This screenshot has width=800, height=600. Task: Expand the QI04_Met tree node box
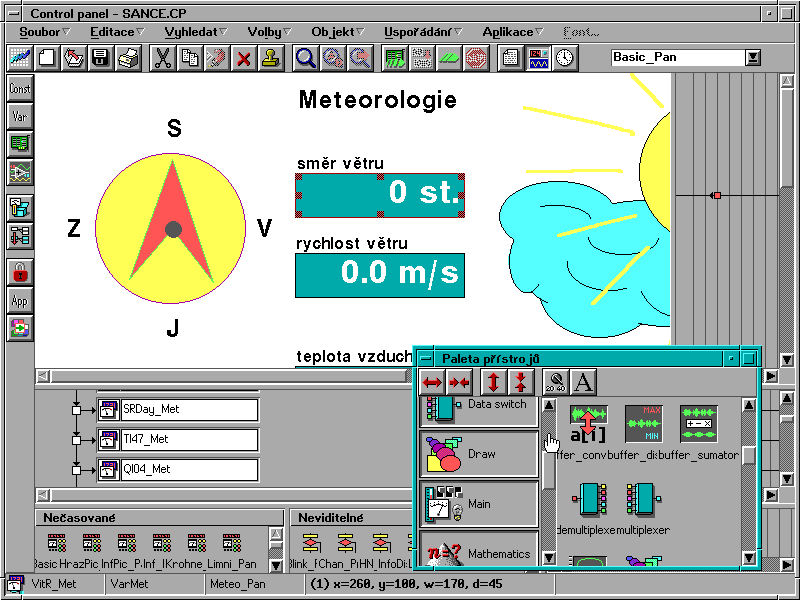[76, 469]
